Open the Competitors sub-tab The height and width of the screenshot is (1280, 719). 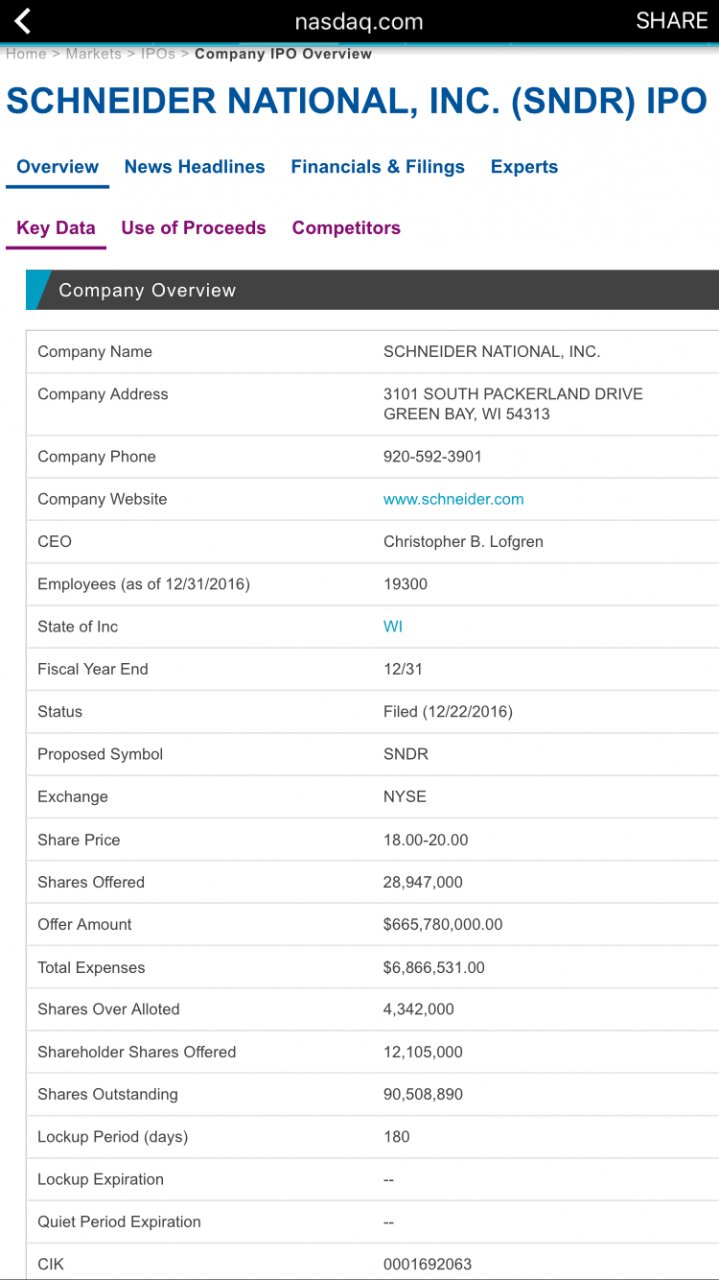pos(346,228)
